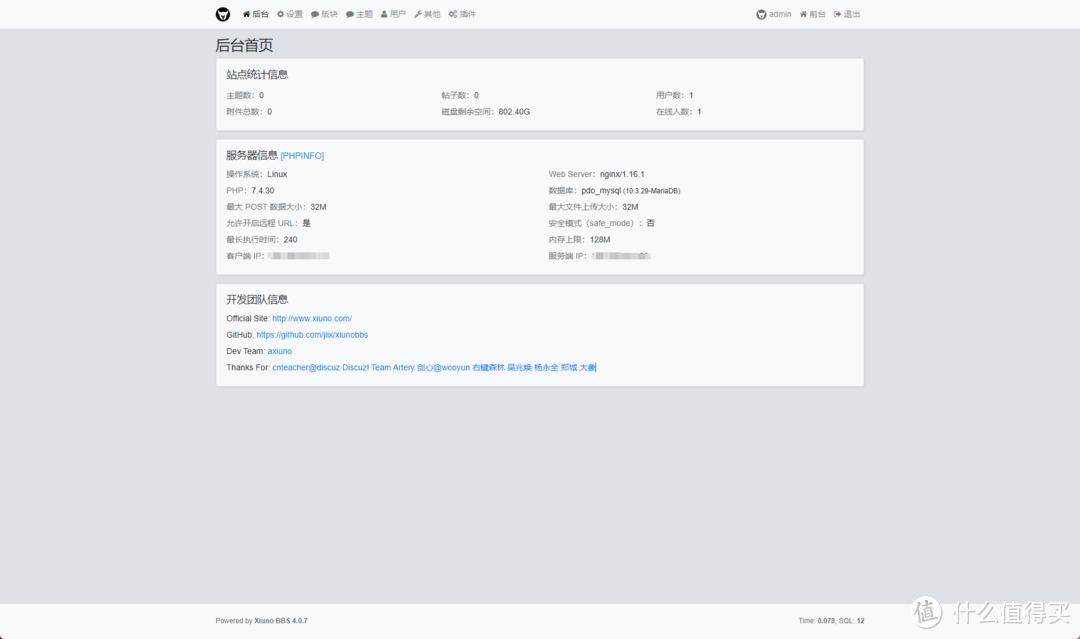Open the PHPINFO link

click(302, 155)
